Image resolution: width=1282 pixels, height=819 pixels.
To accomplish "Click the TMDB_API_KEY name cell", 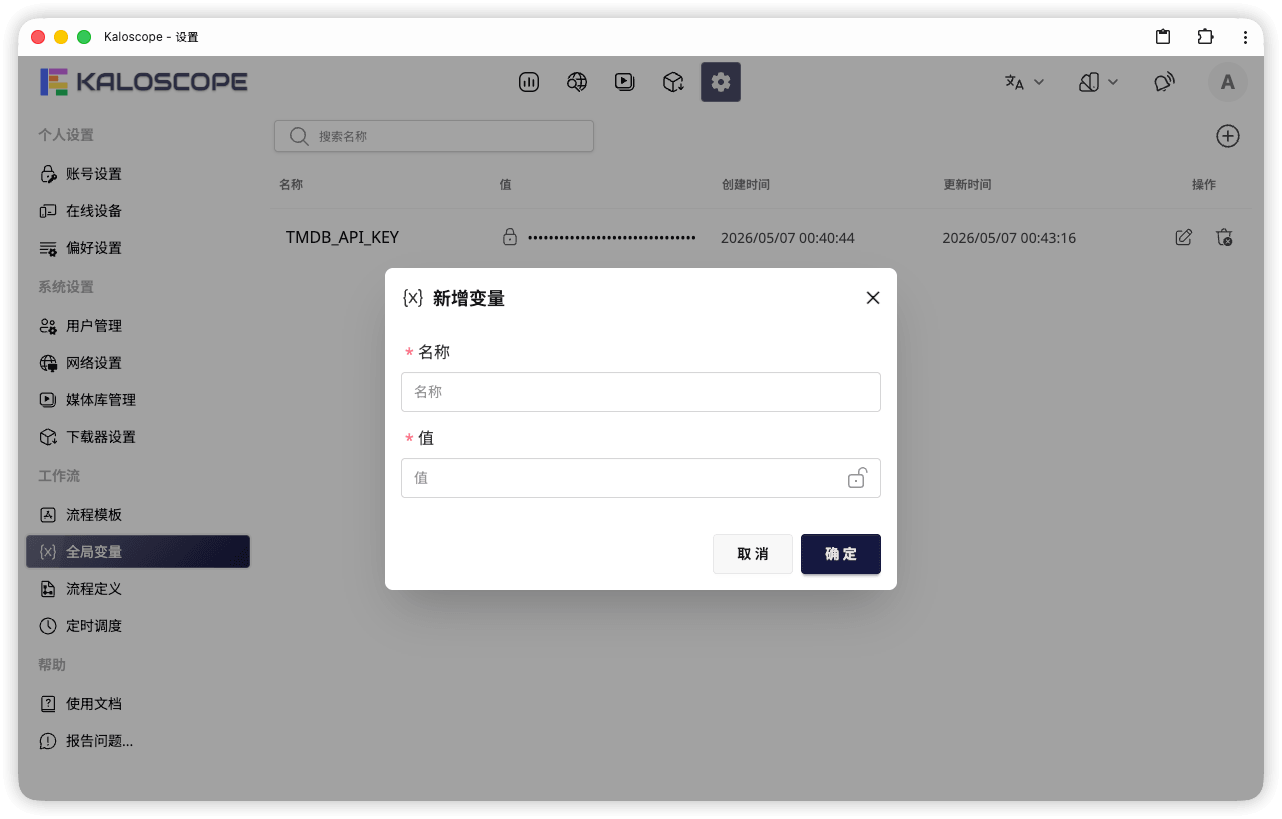I will click(342, 238).
